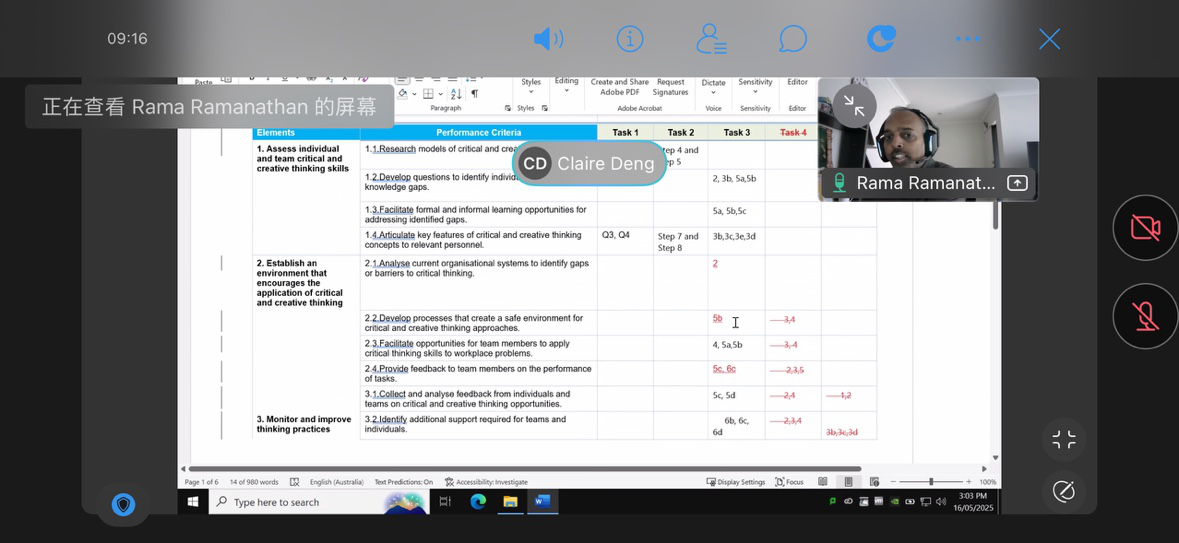Open the more options ellipsis menu
The height and width of the screenshot is (543, 1179).
967,39
